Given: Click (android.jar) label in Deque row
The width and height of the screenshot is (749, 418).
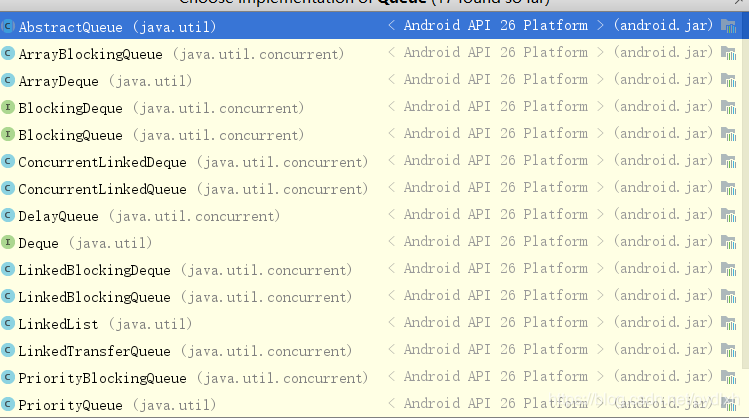Looking at the screenshot, I should click(x=663, y=241).
